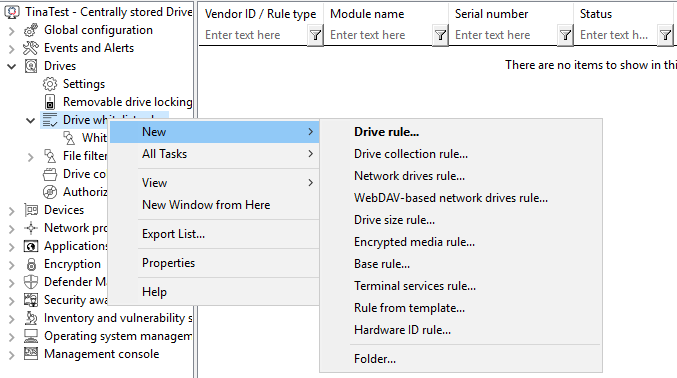Click the Operating system management computer icon
677x378 pixels.
click(31, 336)
